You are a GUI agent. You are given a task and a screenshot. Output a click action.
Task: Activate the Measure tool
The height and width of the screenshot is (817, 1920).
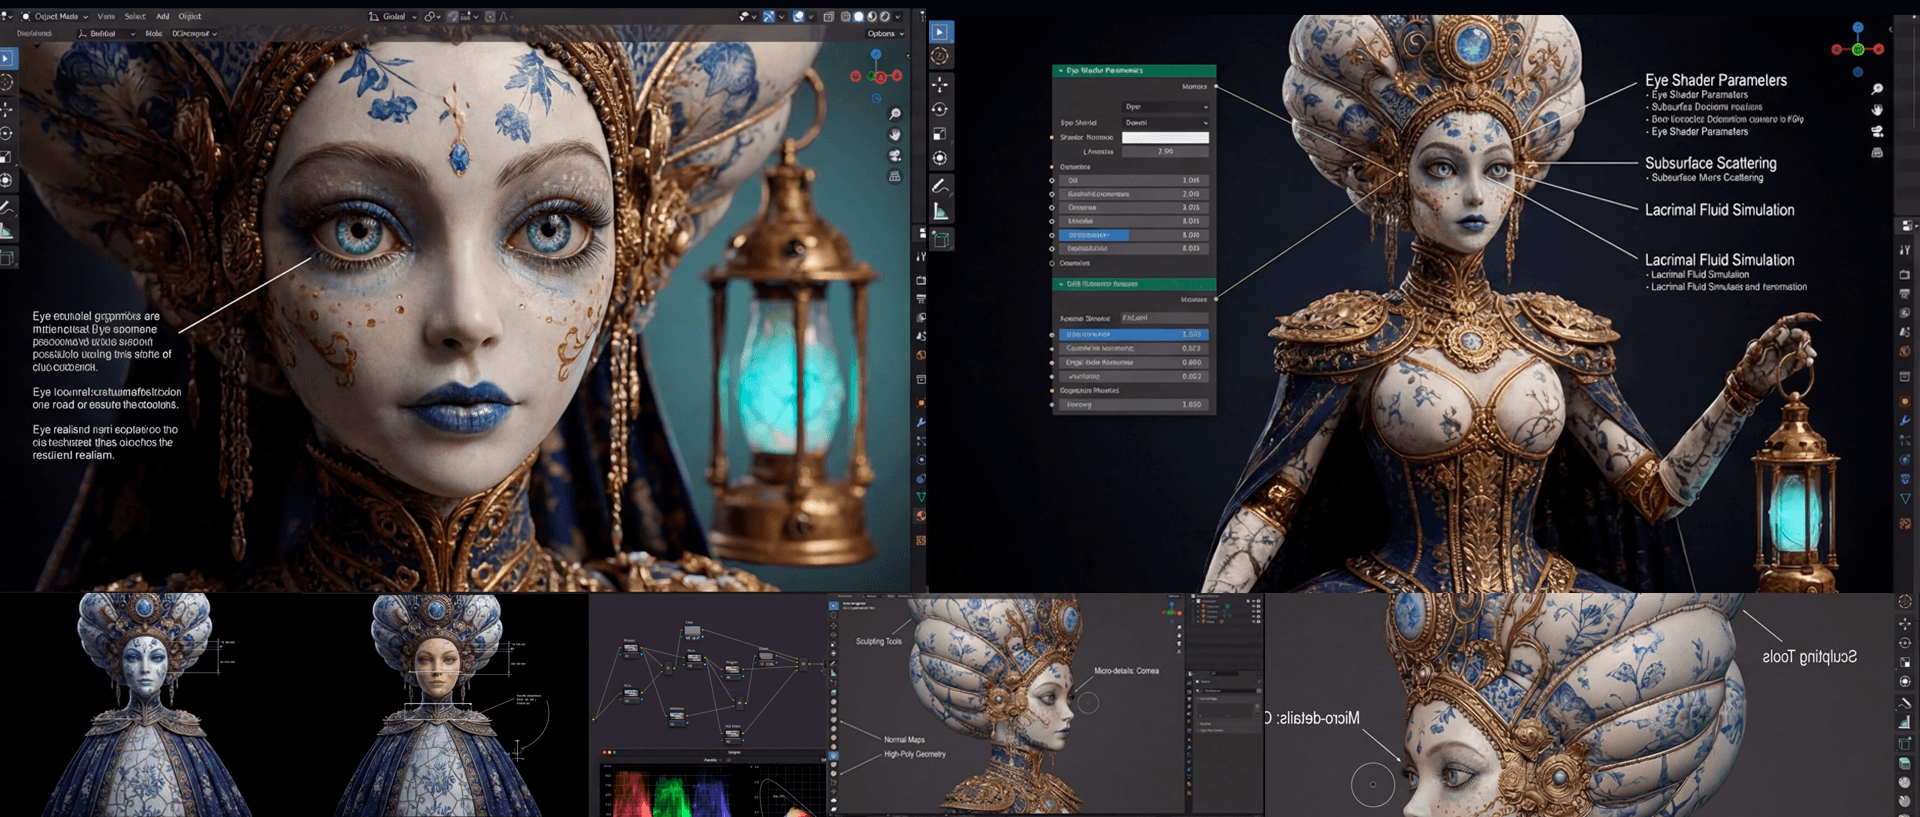pos(940,211)
